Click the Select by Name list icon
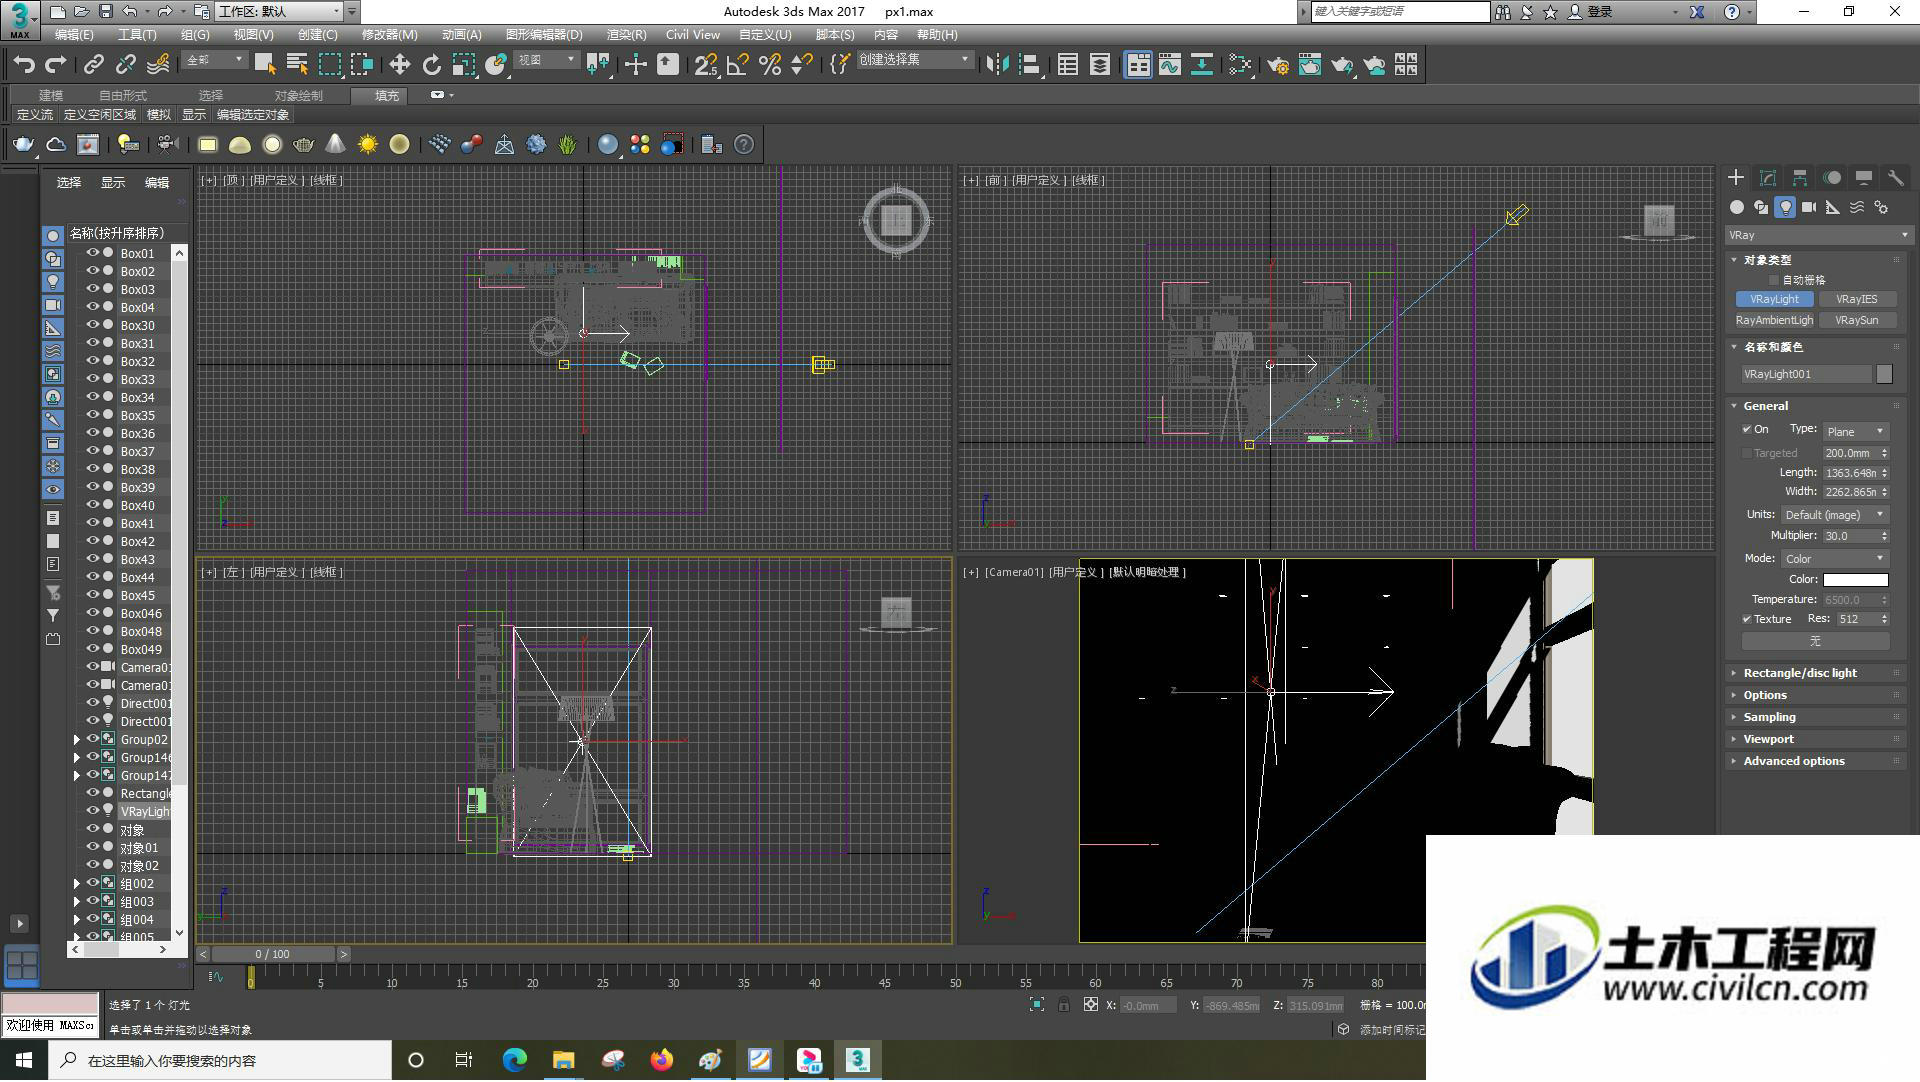1920x1082 pixels. pyautogui.click(x=297, y=65)
